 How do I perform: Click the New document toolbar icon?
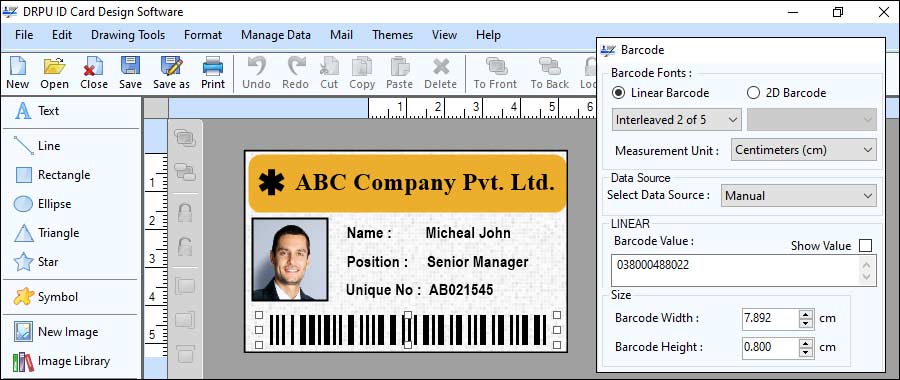point(18,66)
